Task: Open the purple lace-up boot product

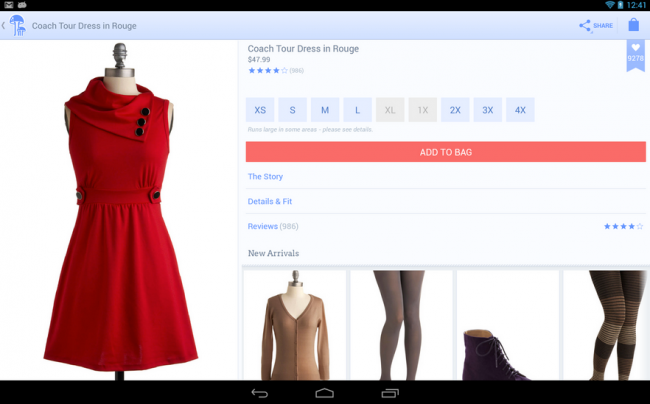Action: [508, 325]
